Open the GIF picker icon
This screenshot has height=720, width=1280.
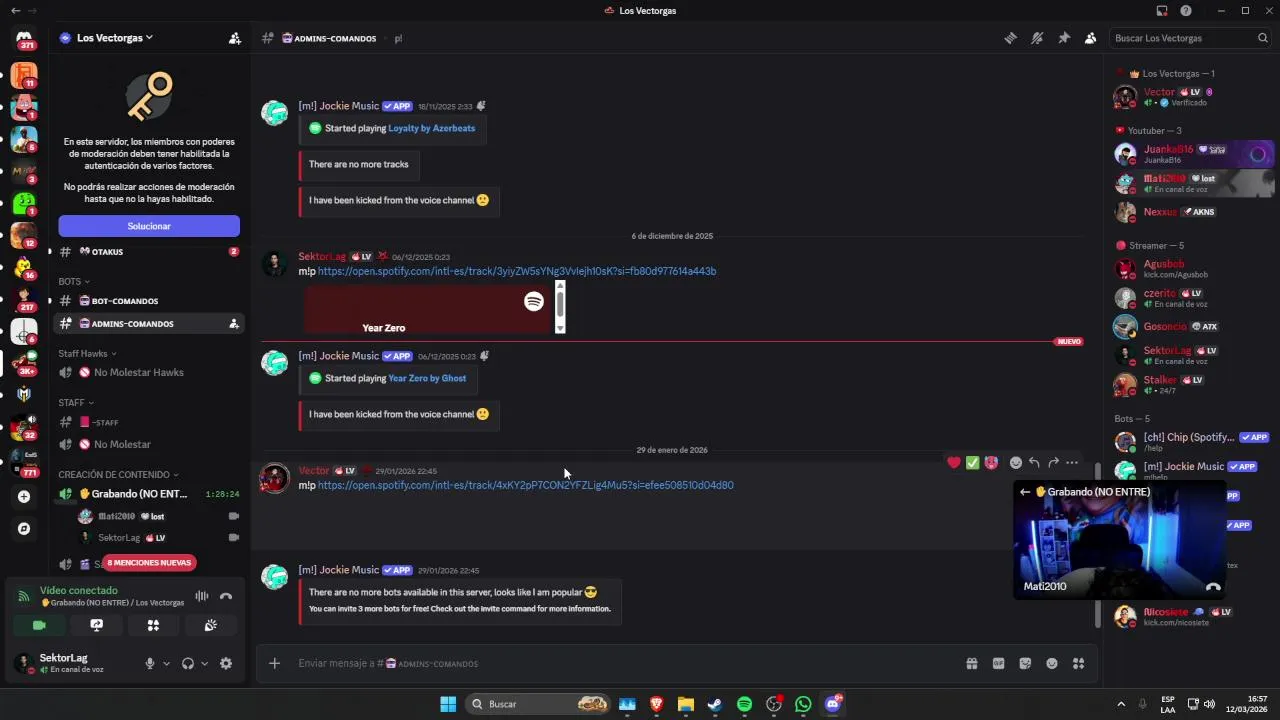(998, 663)
